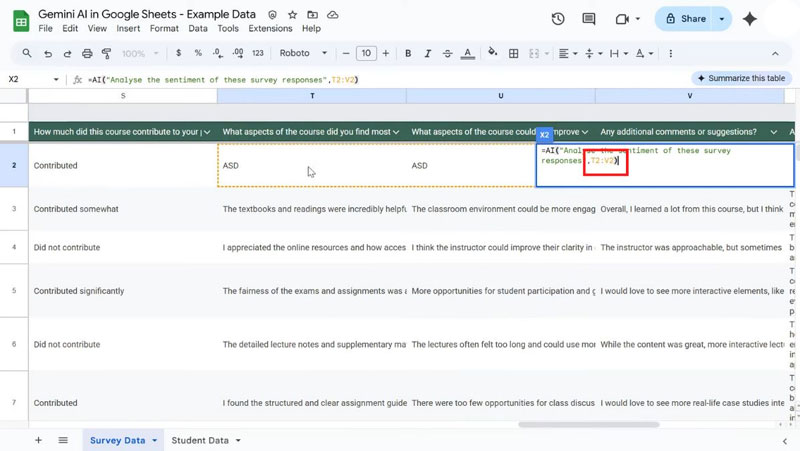
Task: Open the comments panel icon
Action: tap(589, 19)
